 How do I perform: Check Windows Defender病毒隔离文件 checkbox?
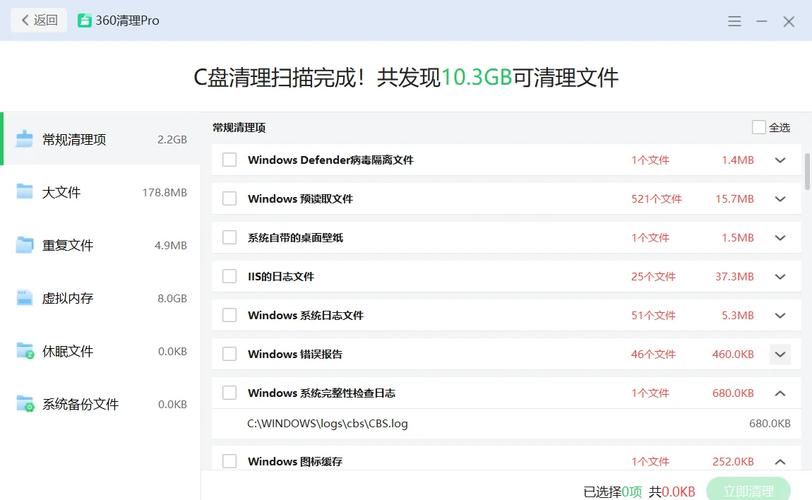(229, 159)
